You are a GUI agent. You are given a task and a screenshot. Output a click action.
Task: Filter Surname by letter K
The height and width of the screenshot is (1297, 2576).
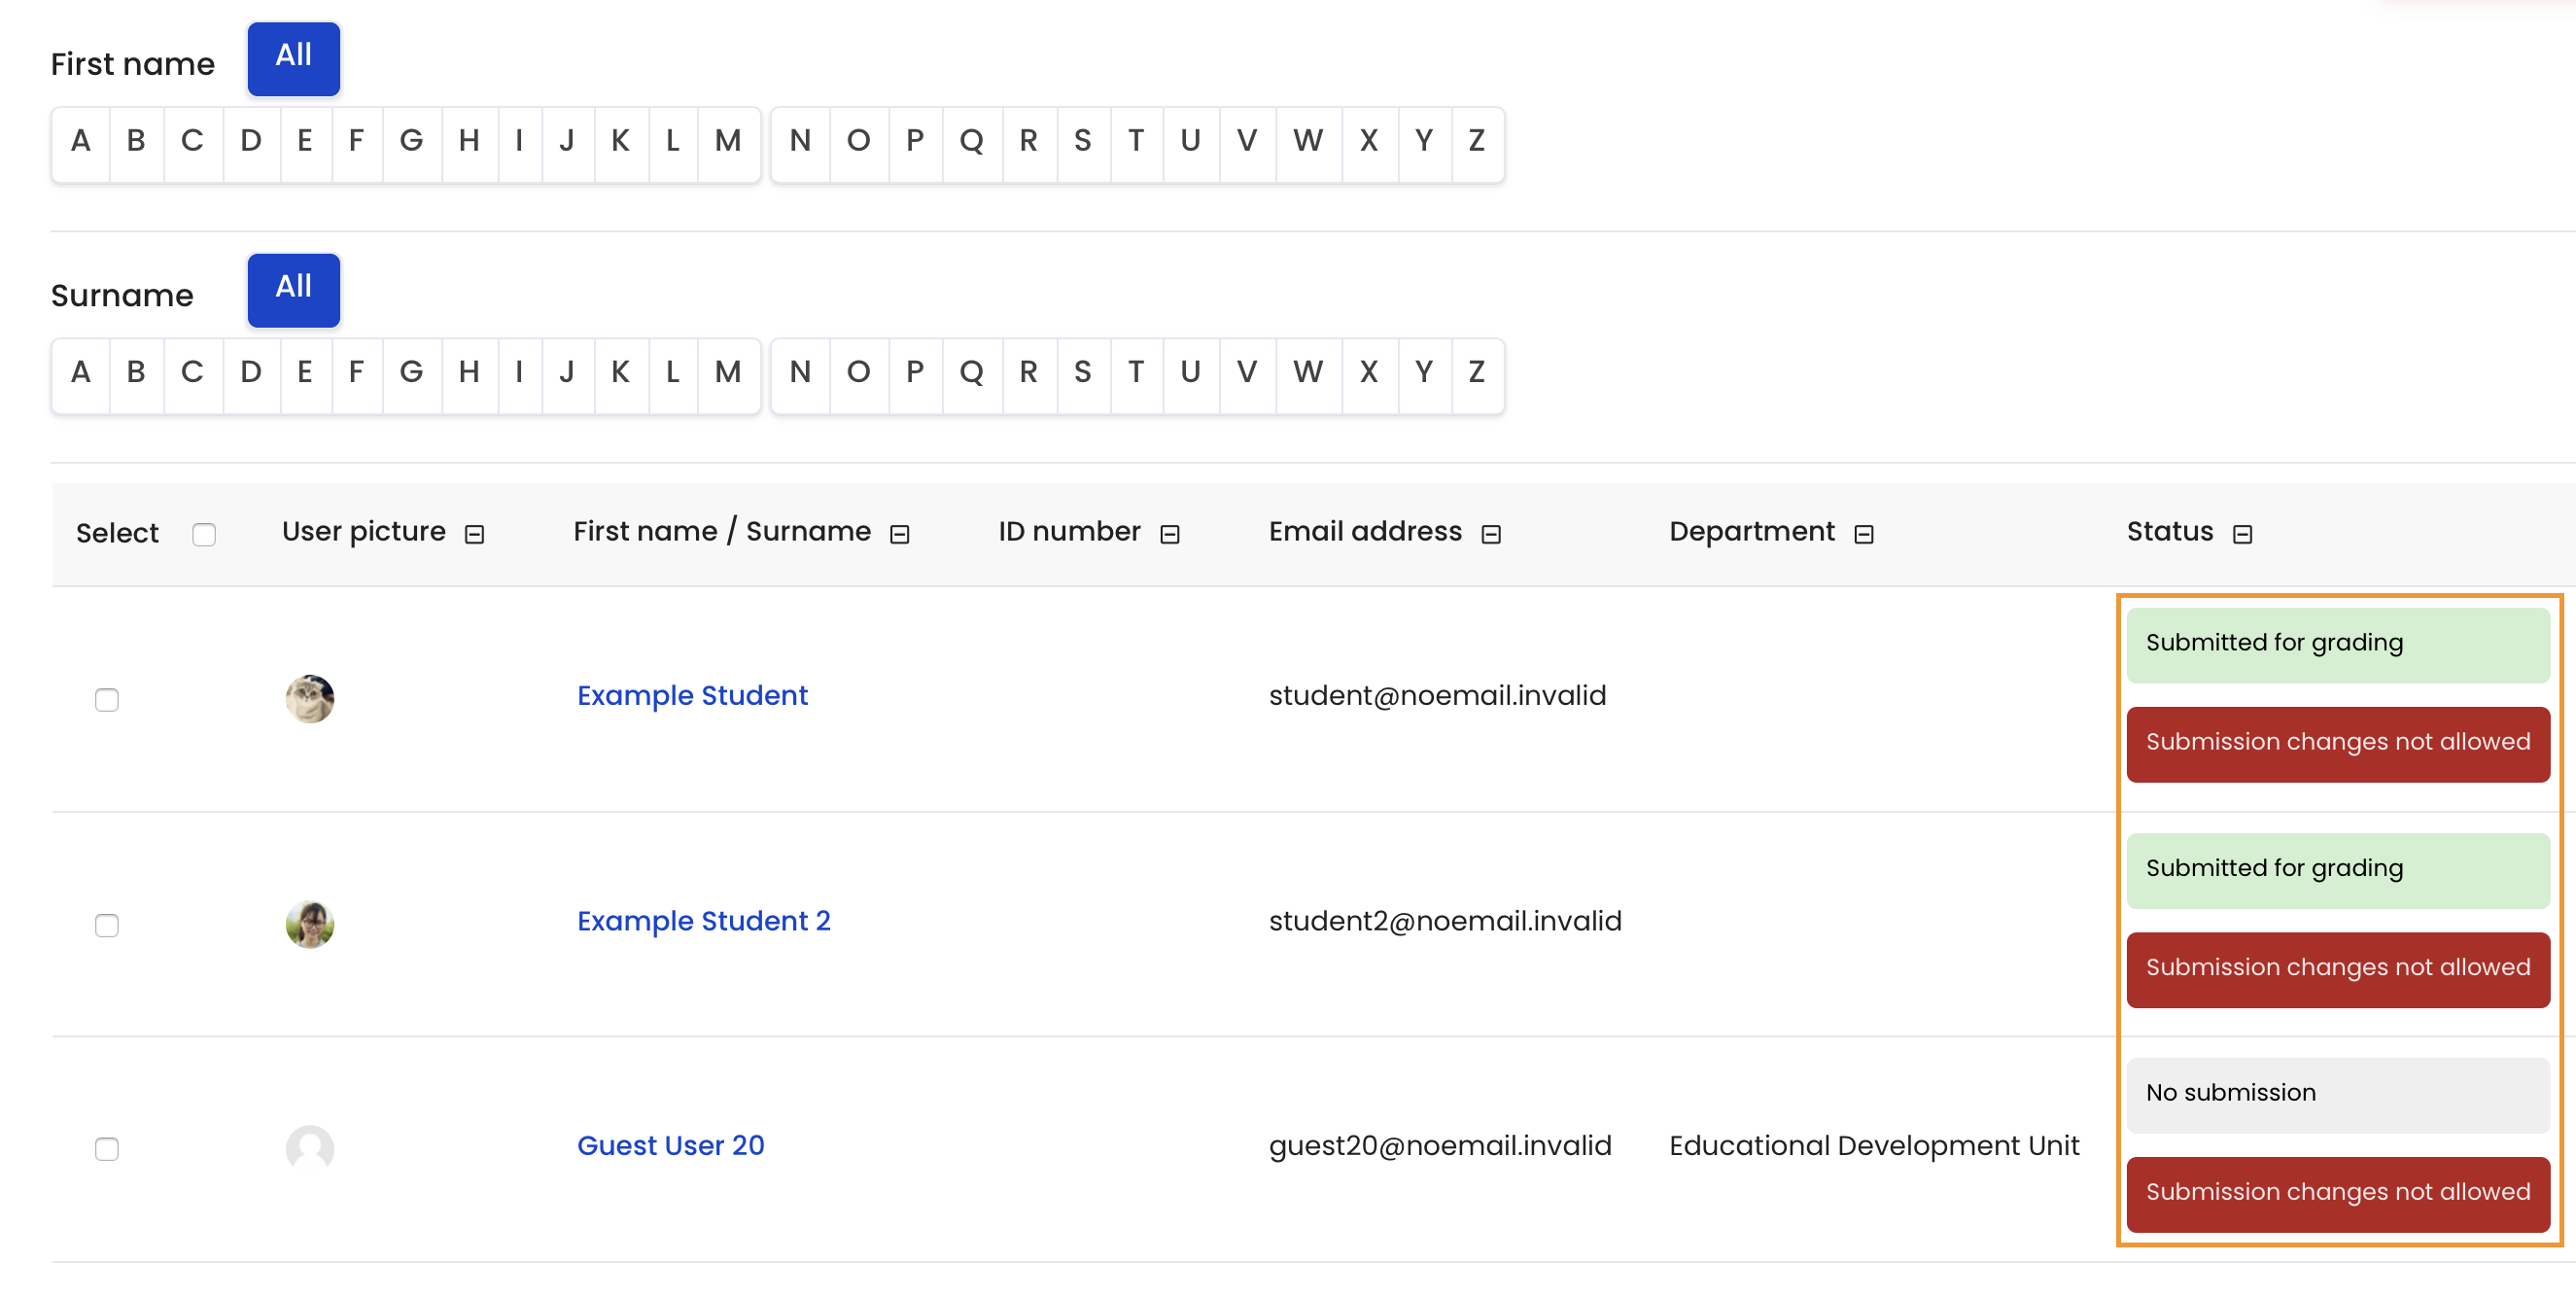(620, 375)
